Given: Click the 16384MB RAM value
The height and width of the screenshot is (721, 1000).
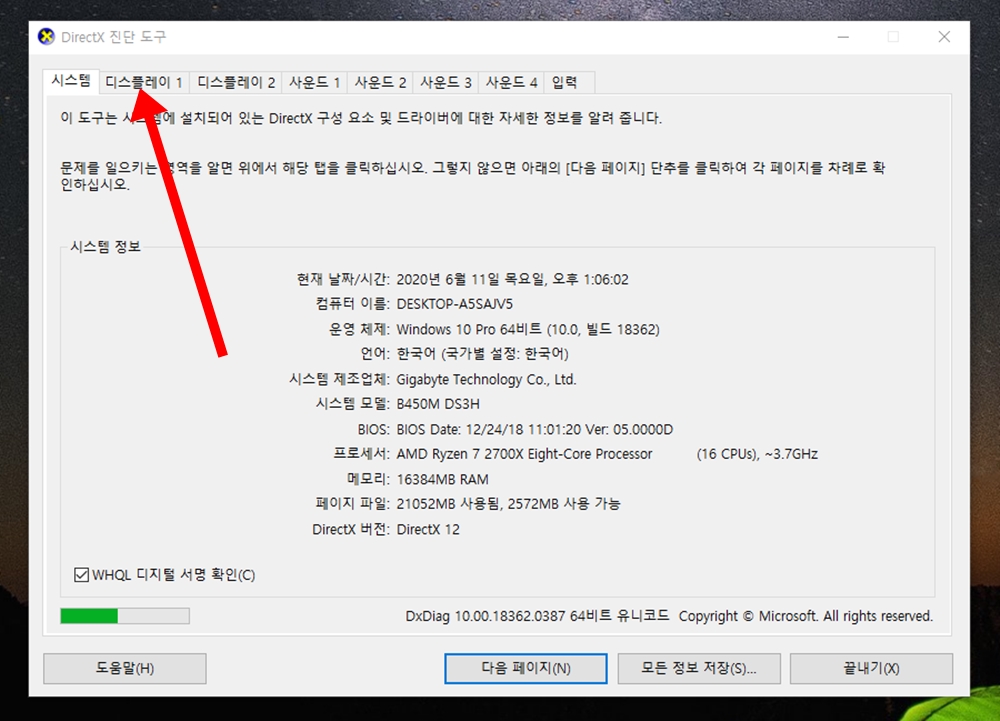Looking at the screenshot, I should (443, 479).
